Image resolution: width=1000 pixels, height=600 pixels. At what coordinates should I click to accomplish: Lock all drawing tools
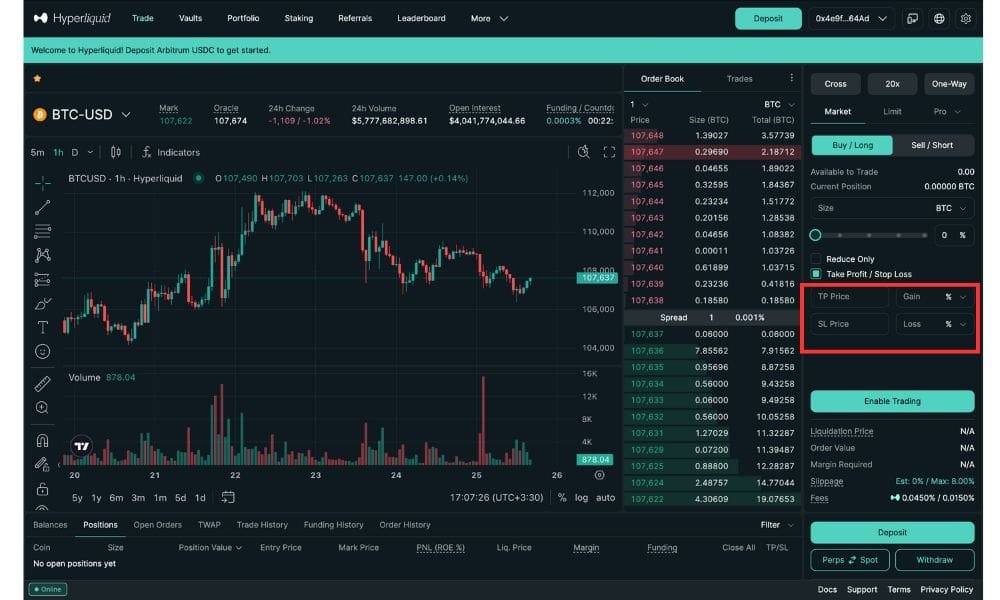43,489
